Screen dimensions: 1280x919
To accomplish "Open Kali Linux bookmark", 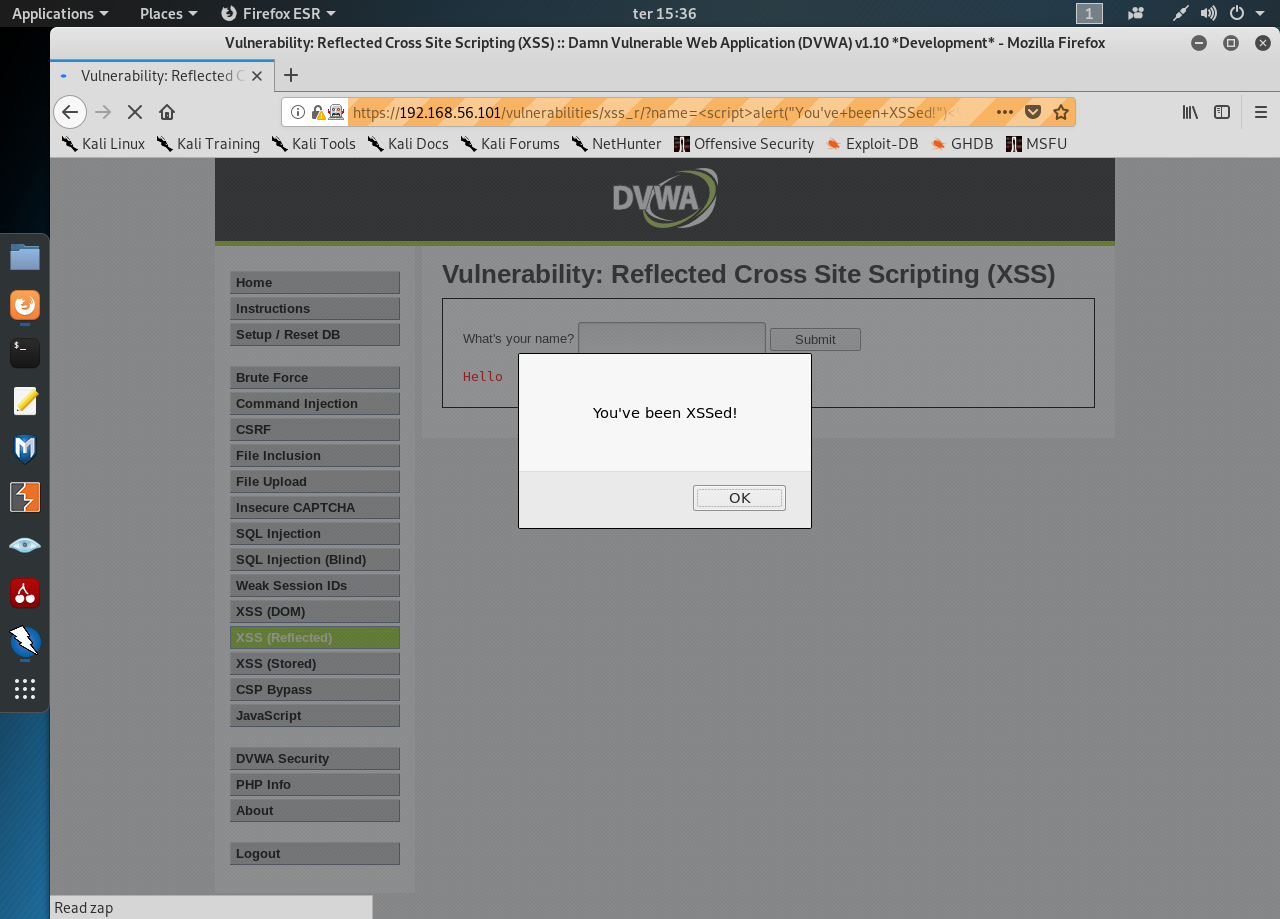I will coord(103,143).
